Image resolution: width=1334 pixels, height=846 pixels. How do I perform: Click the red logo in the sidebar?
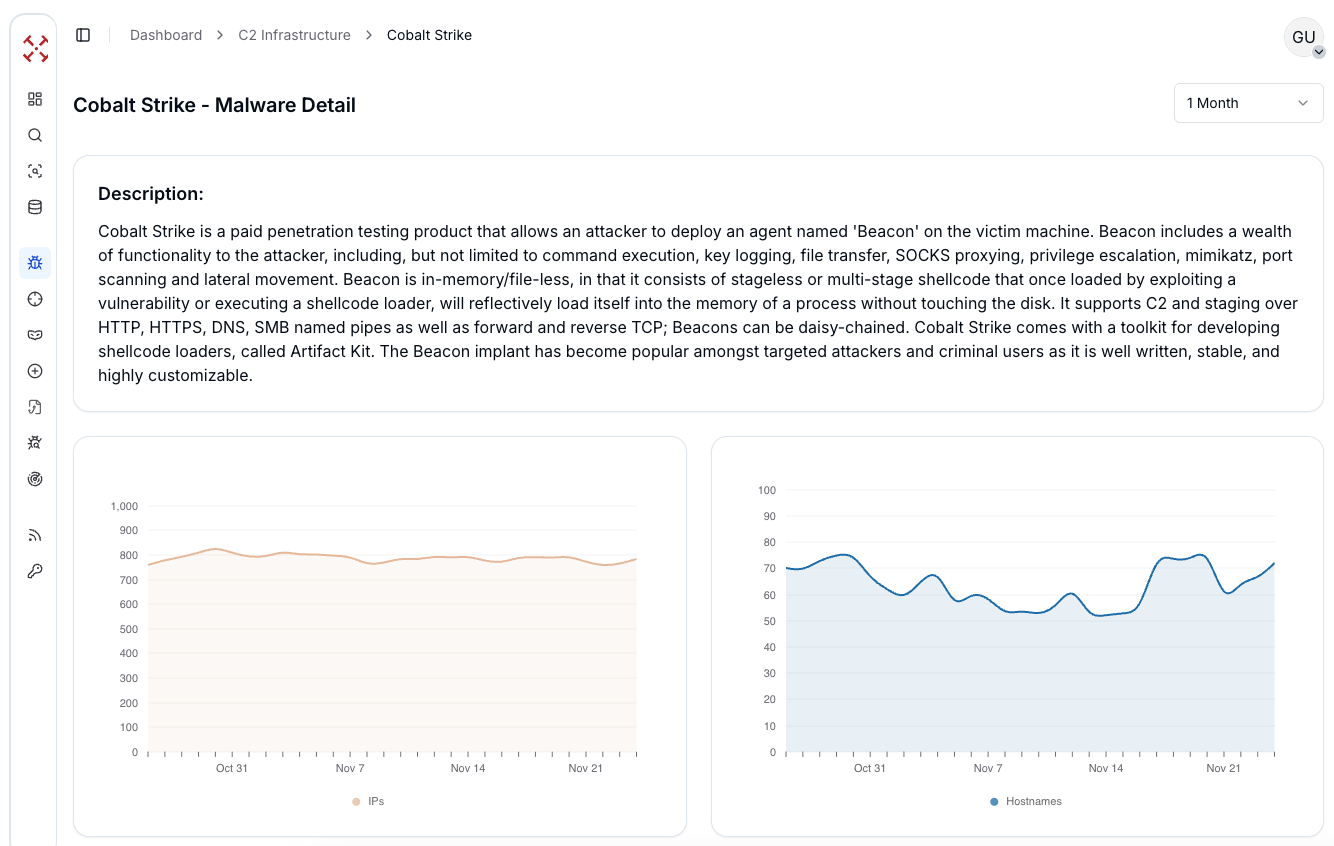pyautogui.click(x=35, y=48)
